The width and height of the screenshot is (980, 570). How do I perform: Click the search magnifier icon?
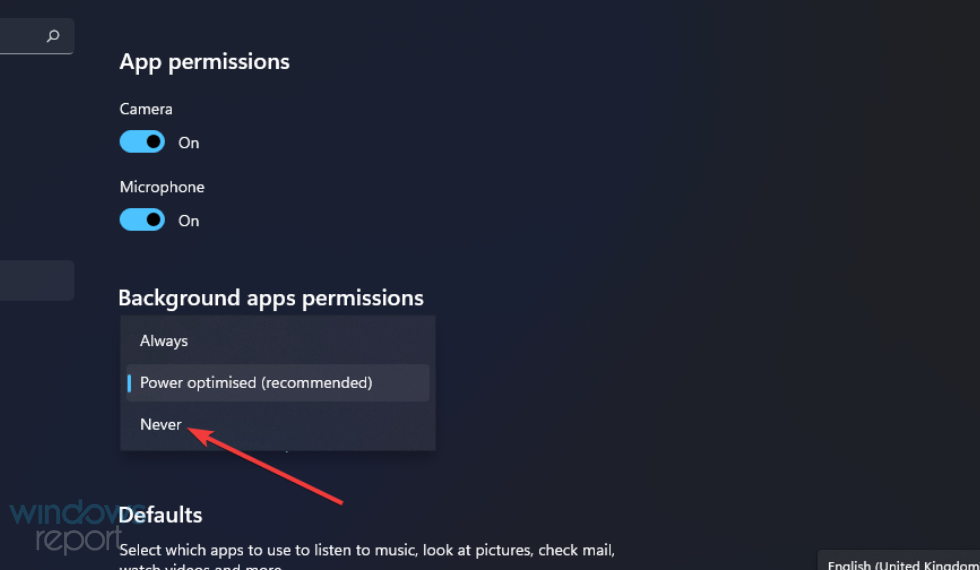pos(53,36)
